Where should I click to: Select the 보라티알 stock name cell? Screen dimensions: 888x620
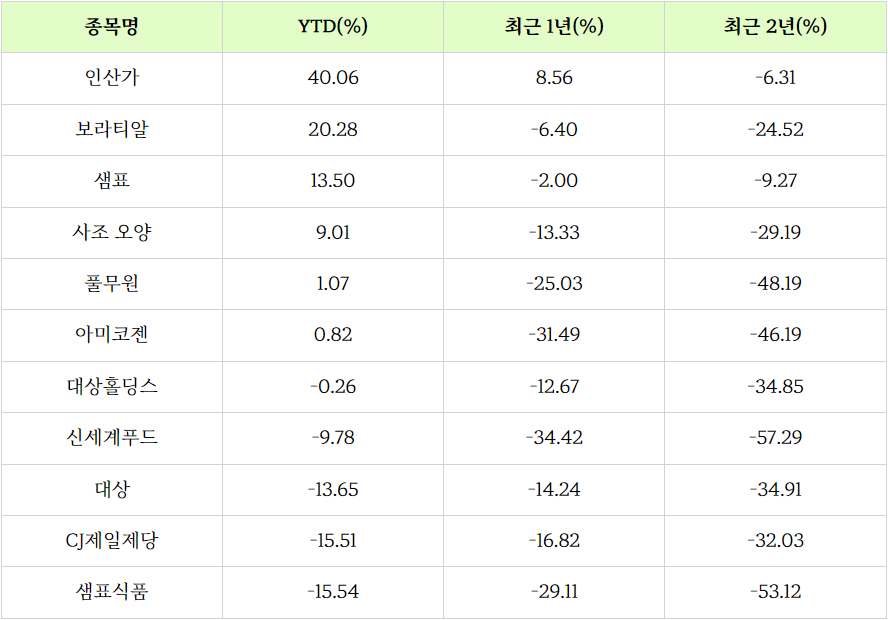[x=112, y=130]
